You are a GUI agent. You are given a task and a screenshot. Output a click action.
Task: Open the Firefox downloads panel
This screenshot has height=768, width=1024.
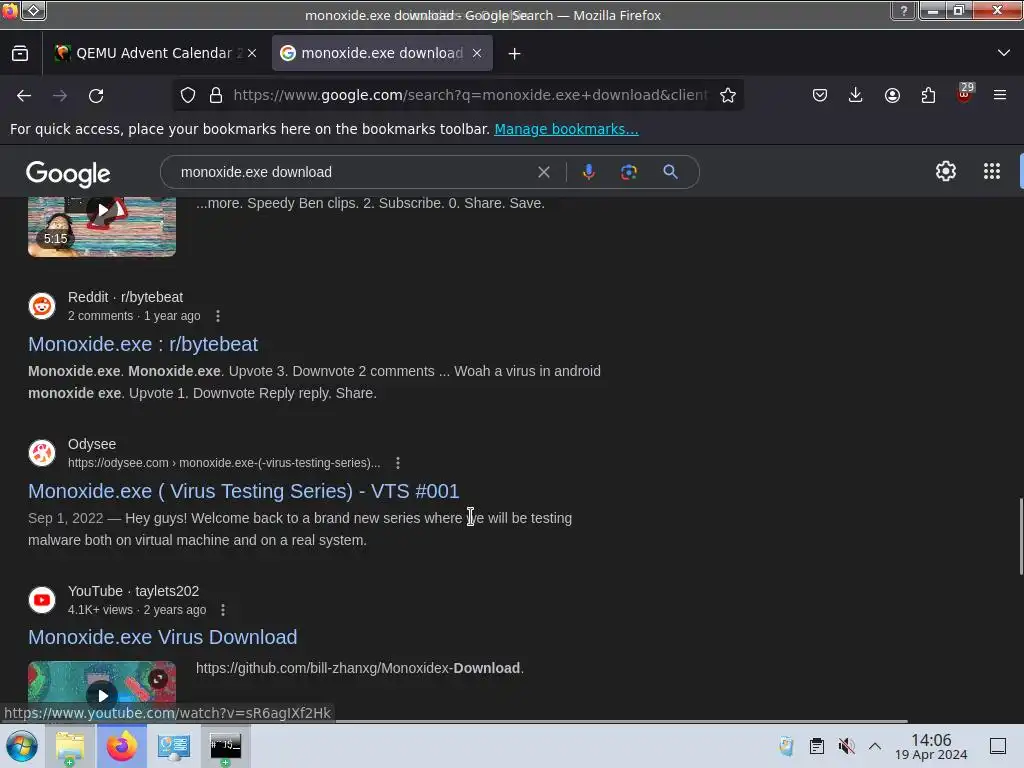pos(856,95)
